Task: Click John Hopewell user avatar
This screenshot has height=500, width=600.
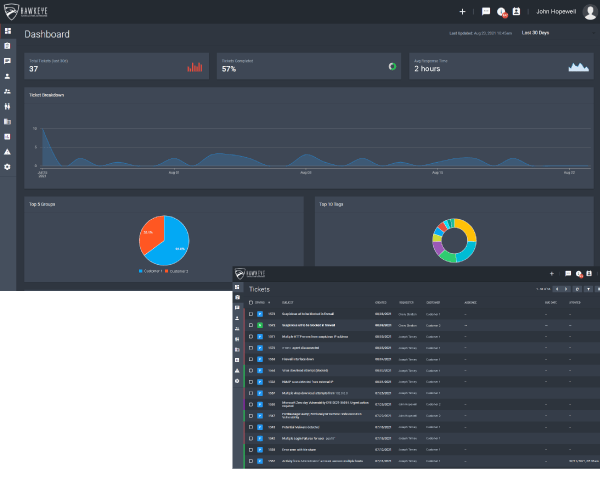Action: point(589,11)
